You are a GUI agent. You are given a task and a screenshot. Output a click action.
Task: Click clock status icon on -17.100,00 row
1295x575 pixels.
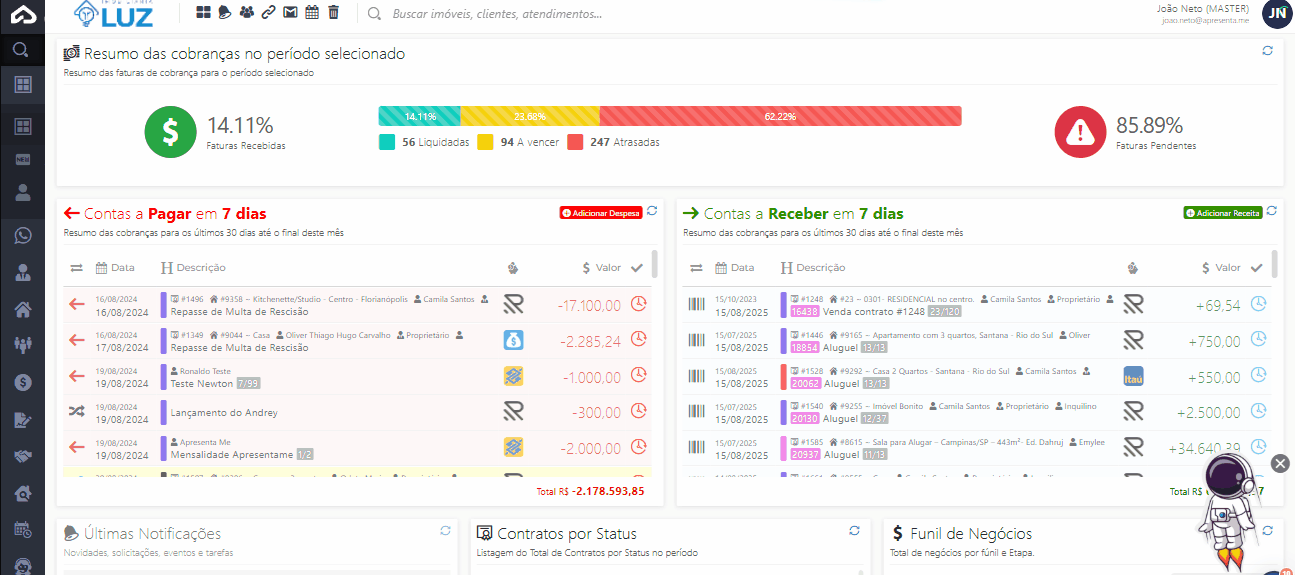point(639,304)
